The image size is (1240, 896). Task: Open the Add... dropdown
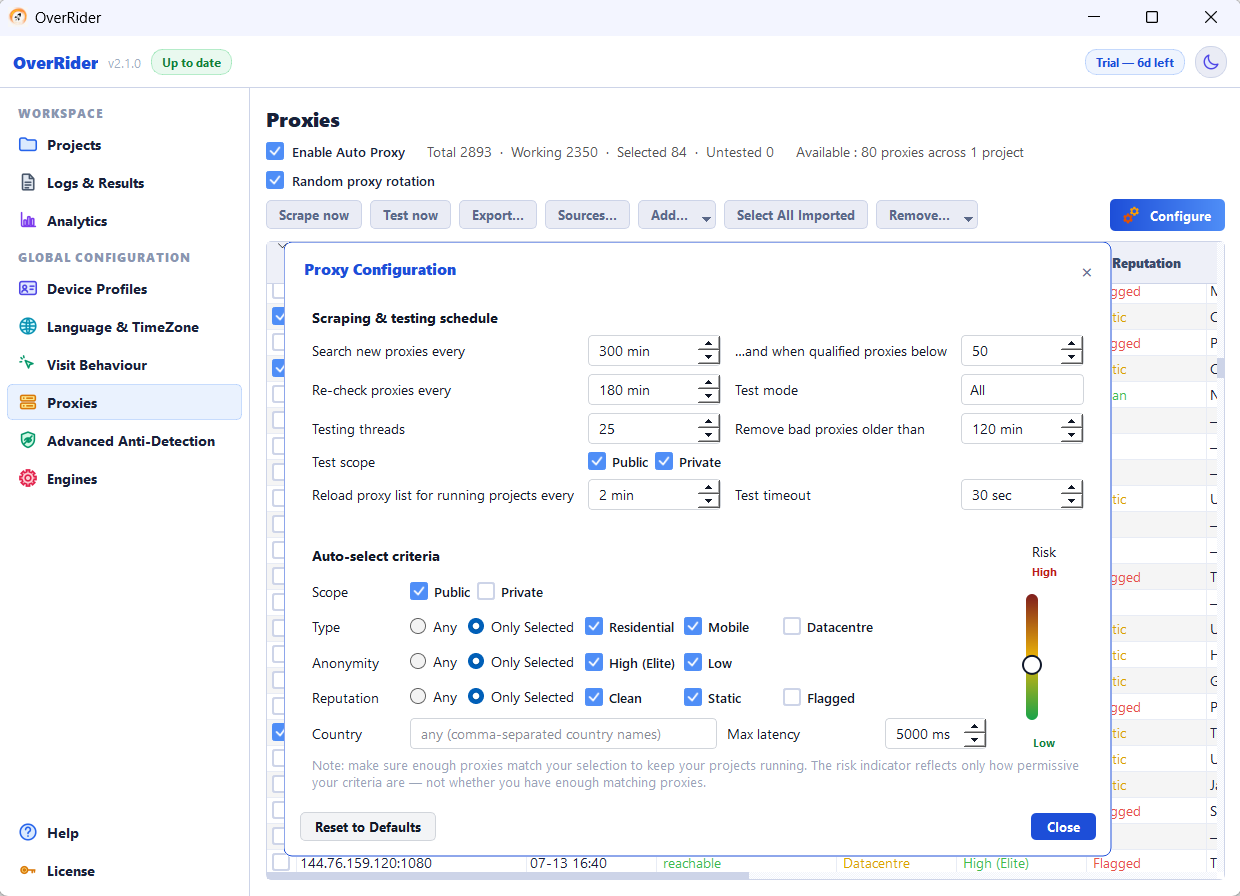point(677,215)
